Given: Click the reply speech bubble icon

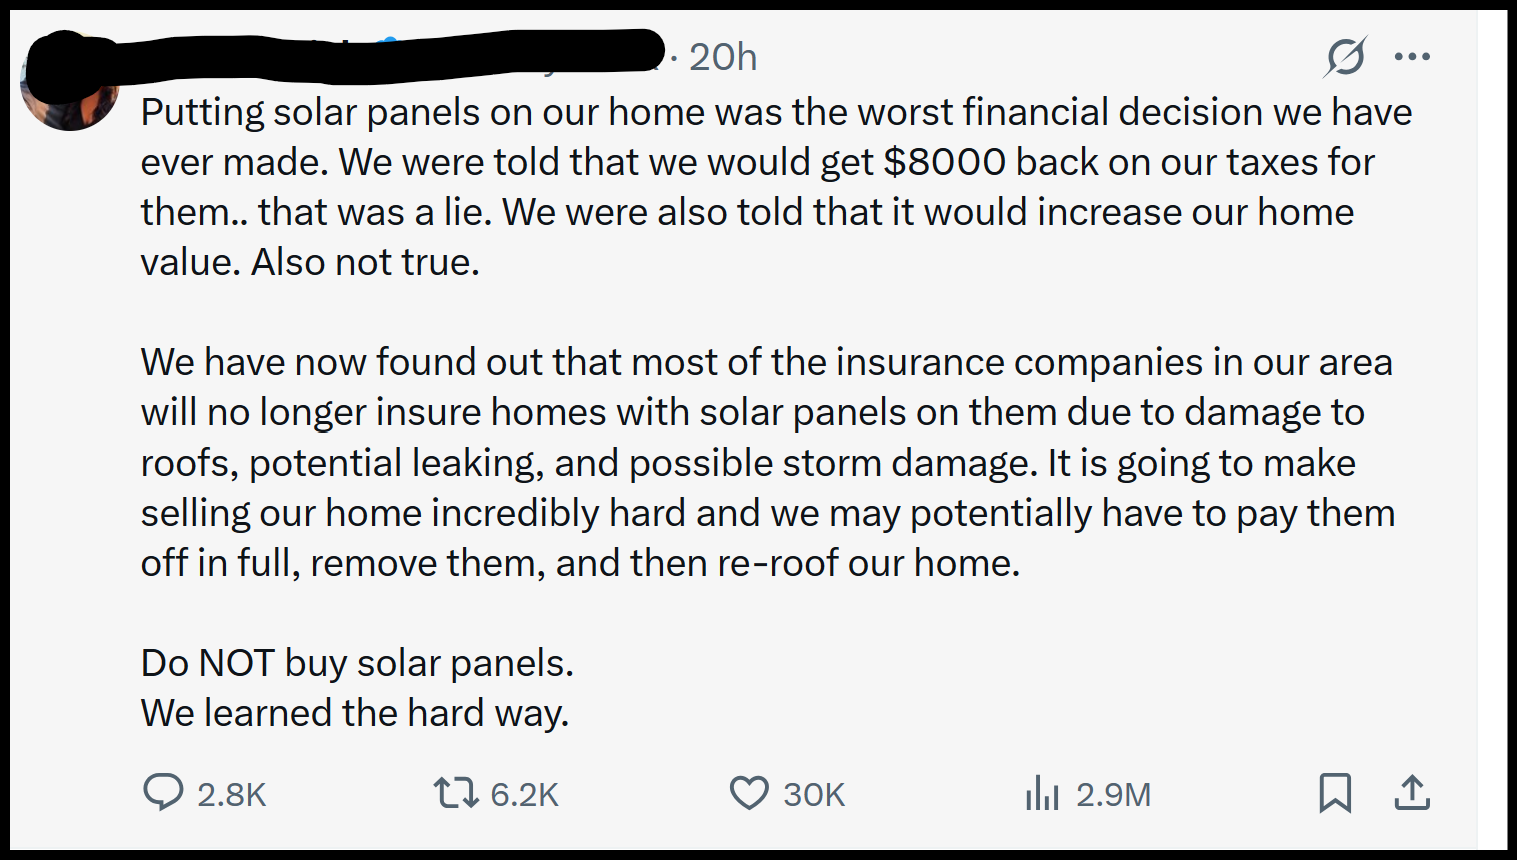Looking at the screenshot, I should click(163, 792).
